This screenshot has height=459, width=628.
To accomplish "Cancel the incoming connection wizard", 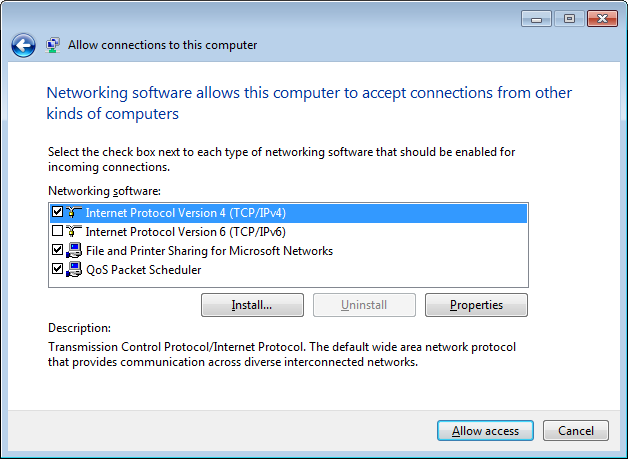I will pyautogui.click(x=576, y=431).
